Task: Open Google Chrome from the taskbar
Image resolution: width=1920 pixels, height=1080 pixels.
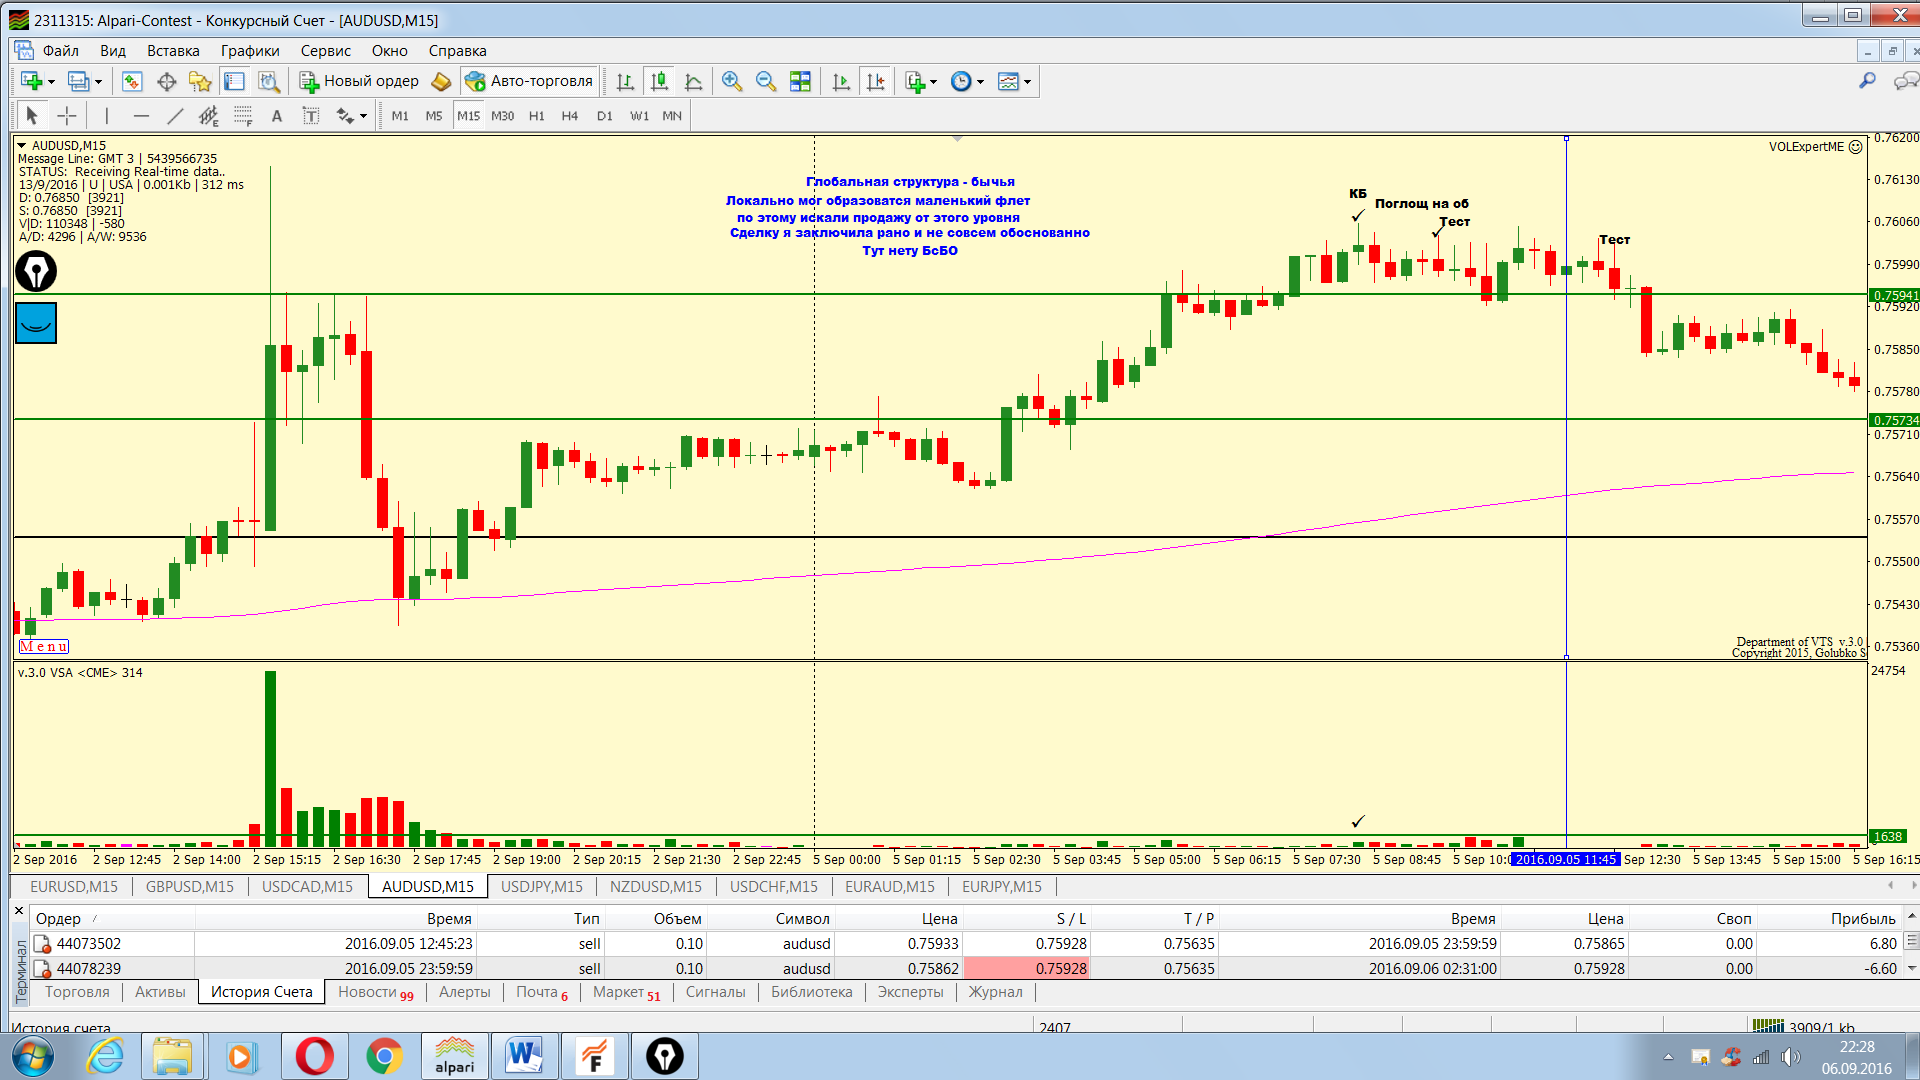Action: click(384, 1056)
